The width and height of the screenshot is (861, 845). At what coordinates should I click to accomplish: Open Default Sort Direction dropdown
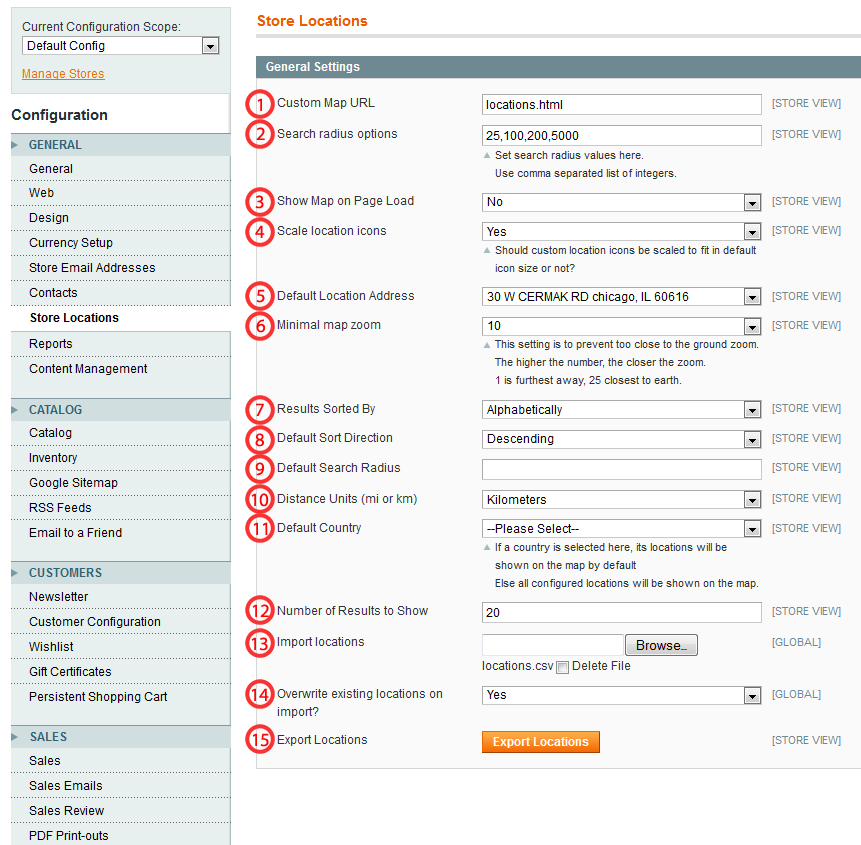point(622,439)
